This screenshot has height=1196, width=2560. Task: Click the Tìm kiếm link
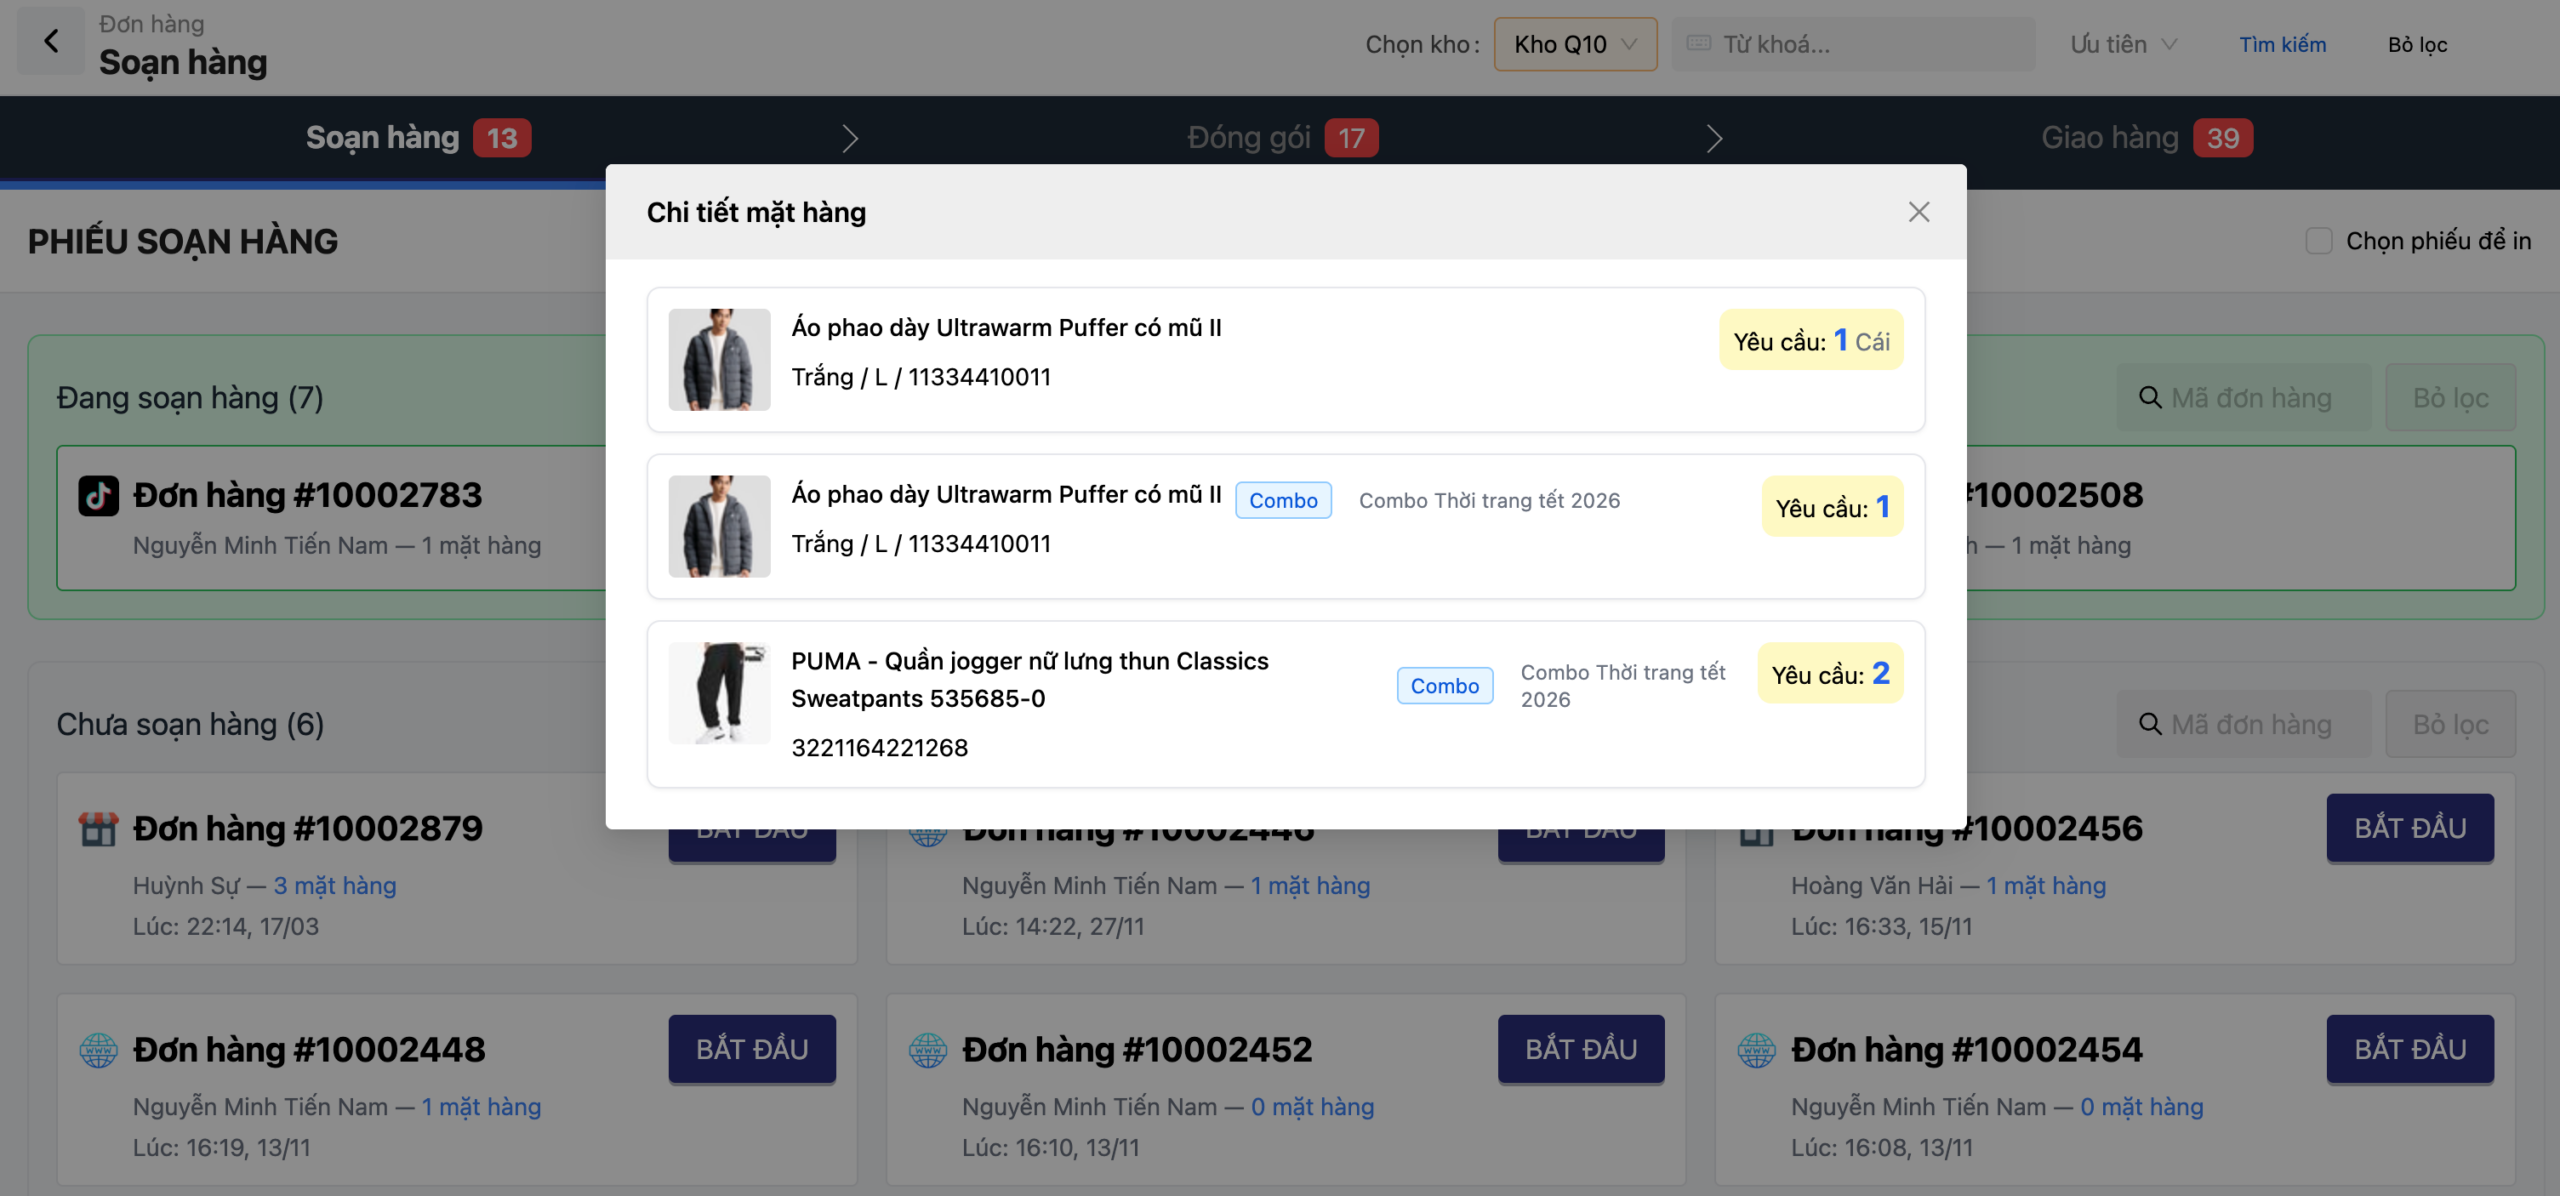click(2282, 45)
